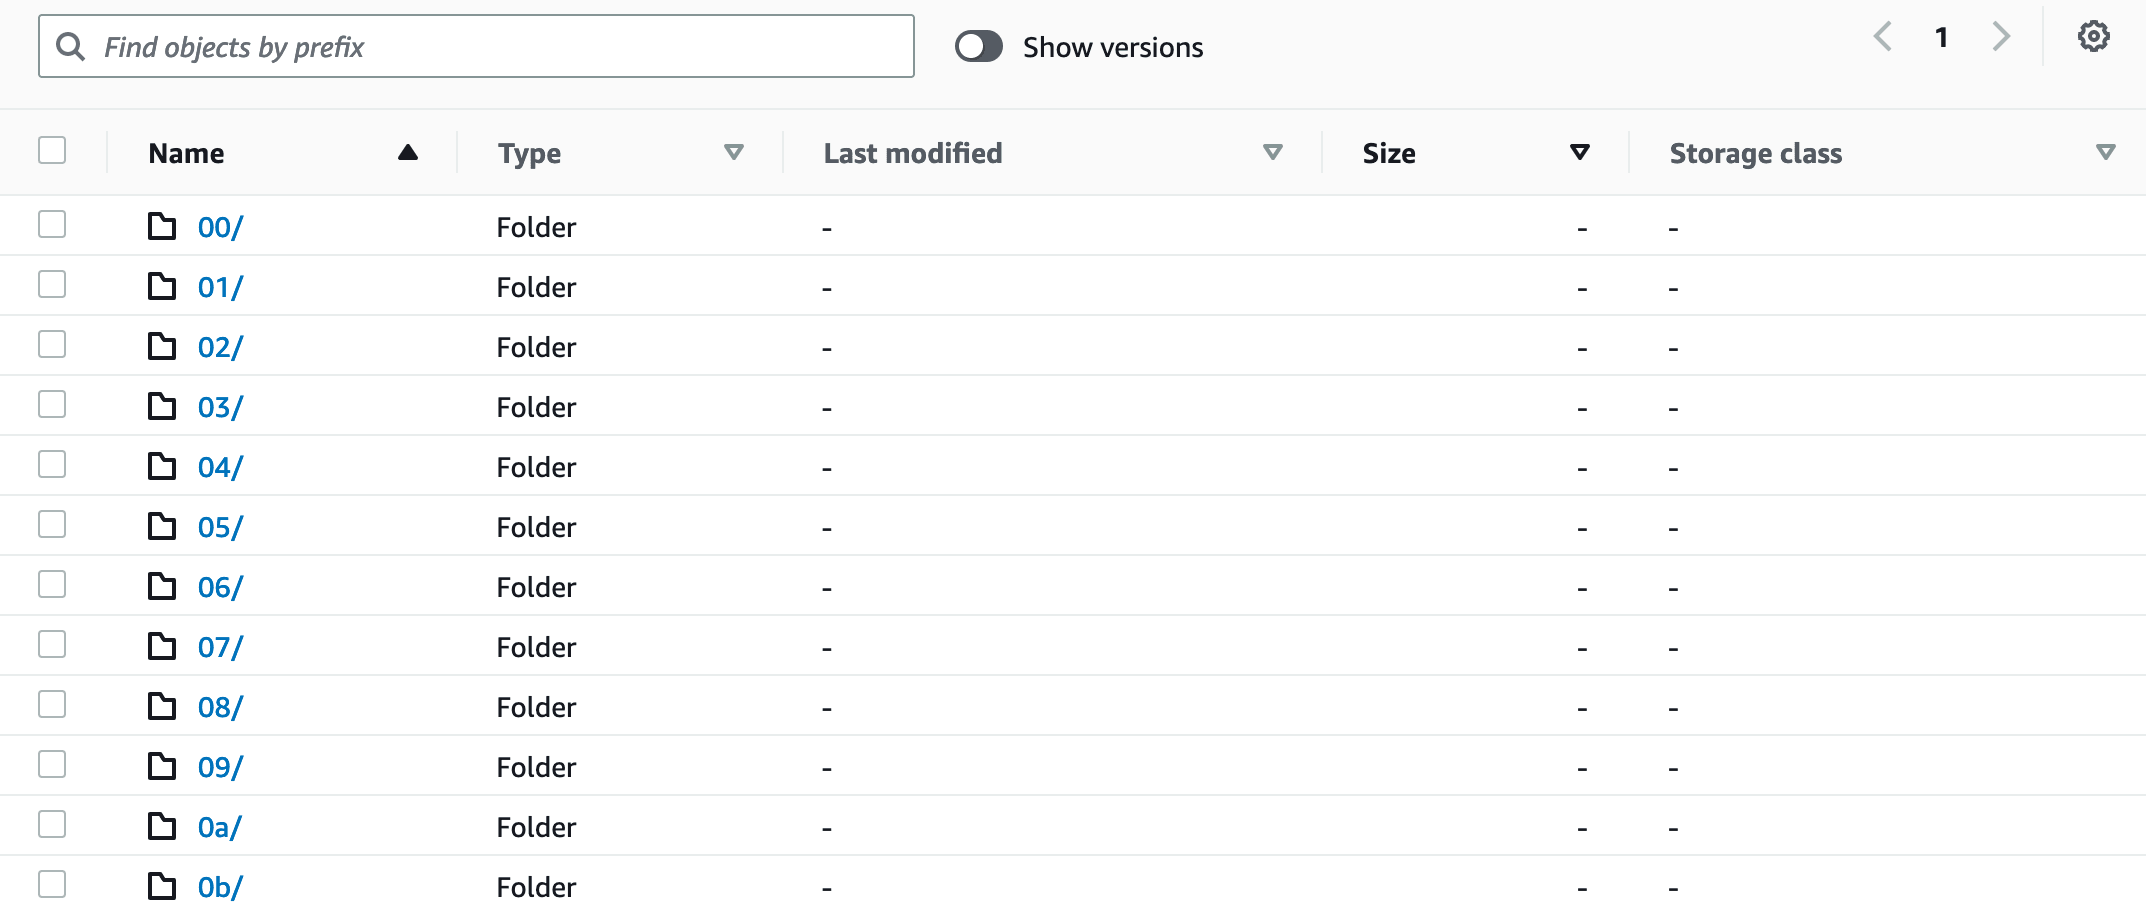Go to next page with right chevron
The width and height of the screenshot is (2146, 912).
pyautogui.click(x=2000, y=37)
